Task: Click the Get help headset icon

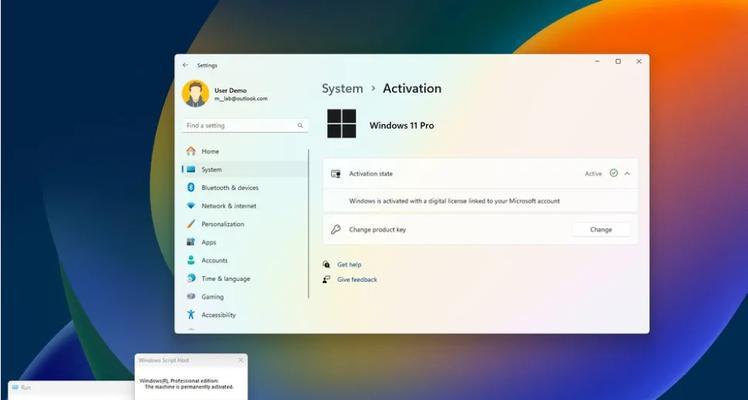Action: point(326,264)
